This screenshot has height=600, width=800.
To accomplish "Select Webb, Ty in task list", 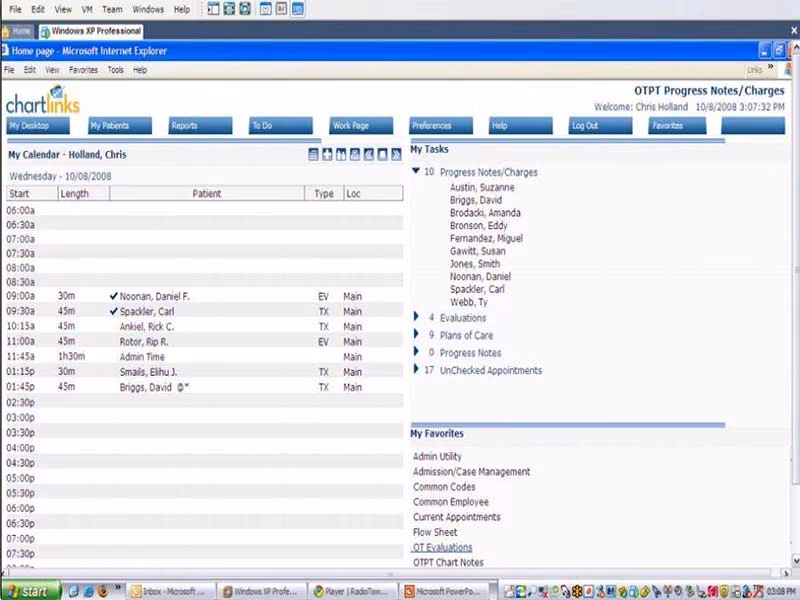I will [468, 302].
